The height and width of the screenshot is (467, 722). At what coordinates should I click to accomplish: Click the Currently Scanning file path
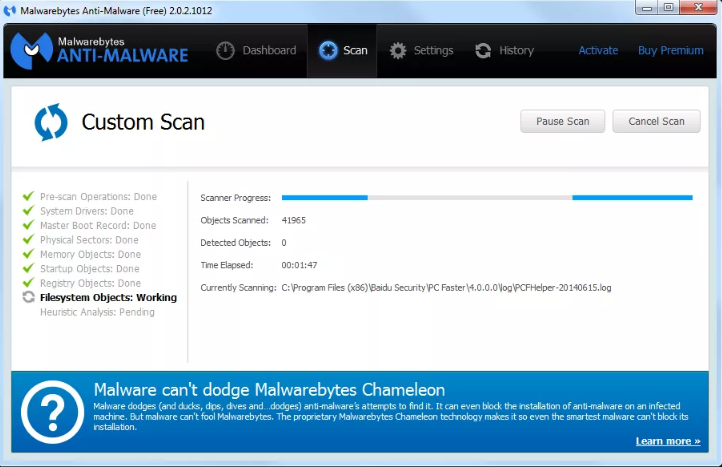coord(447,288)
